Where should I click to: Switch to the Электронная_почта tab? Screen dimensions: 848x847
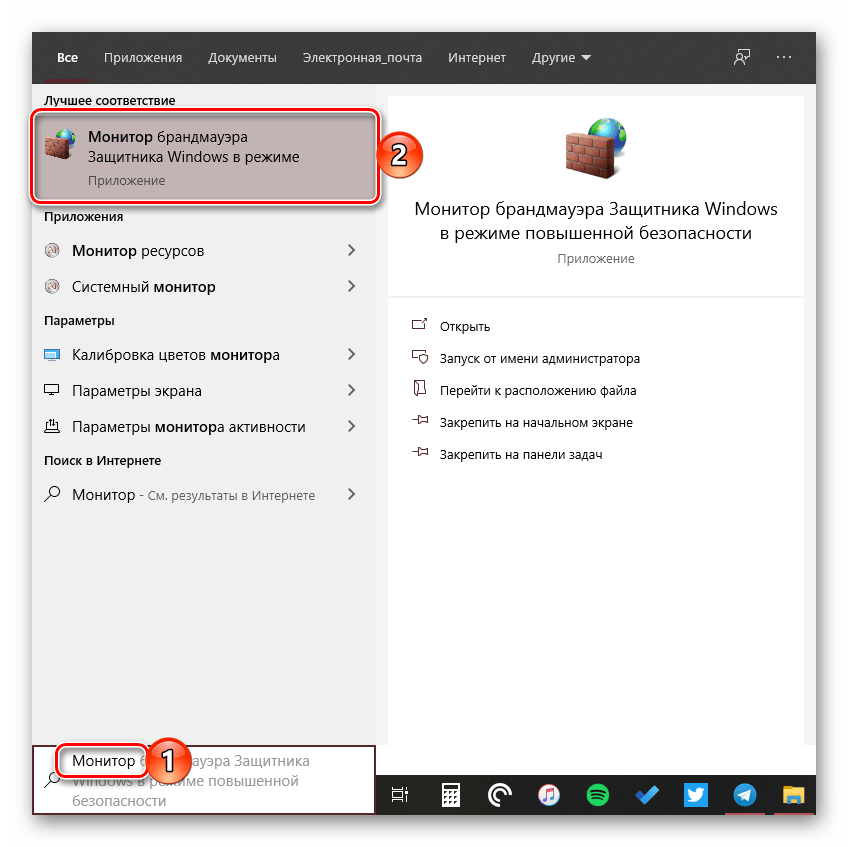362,57
